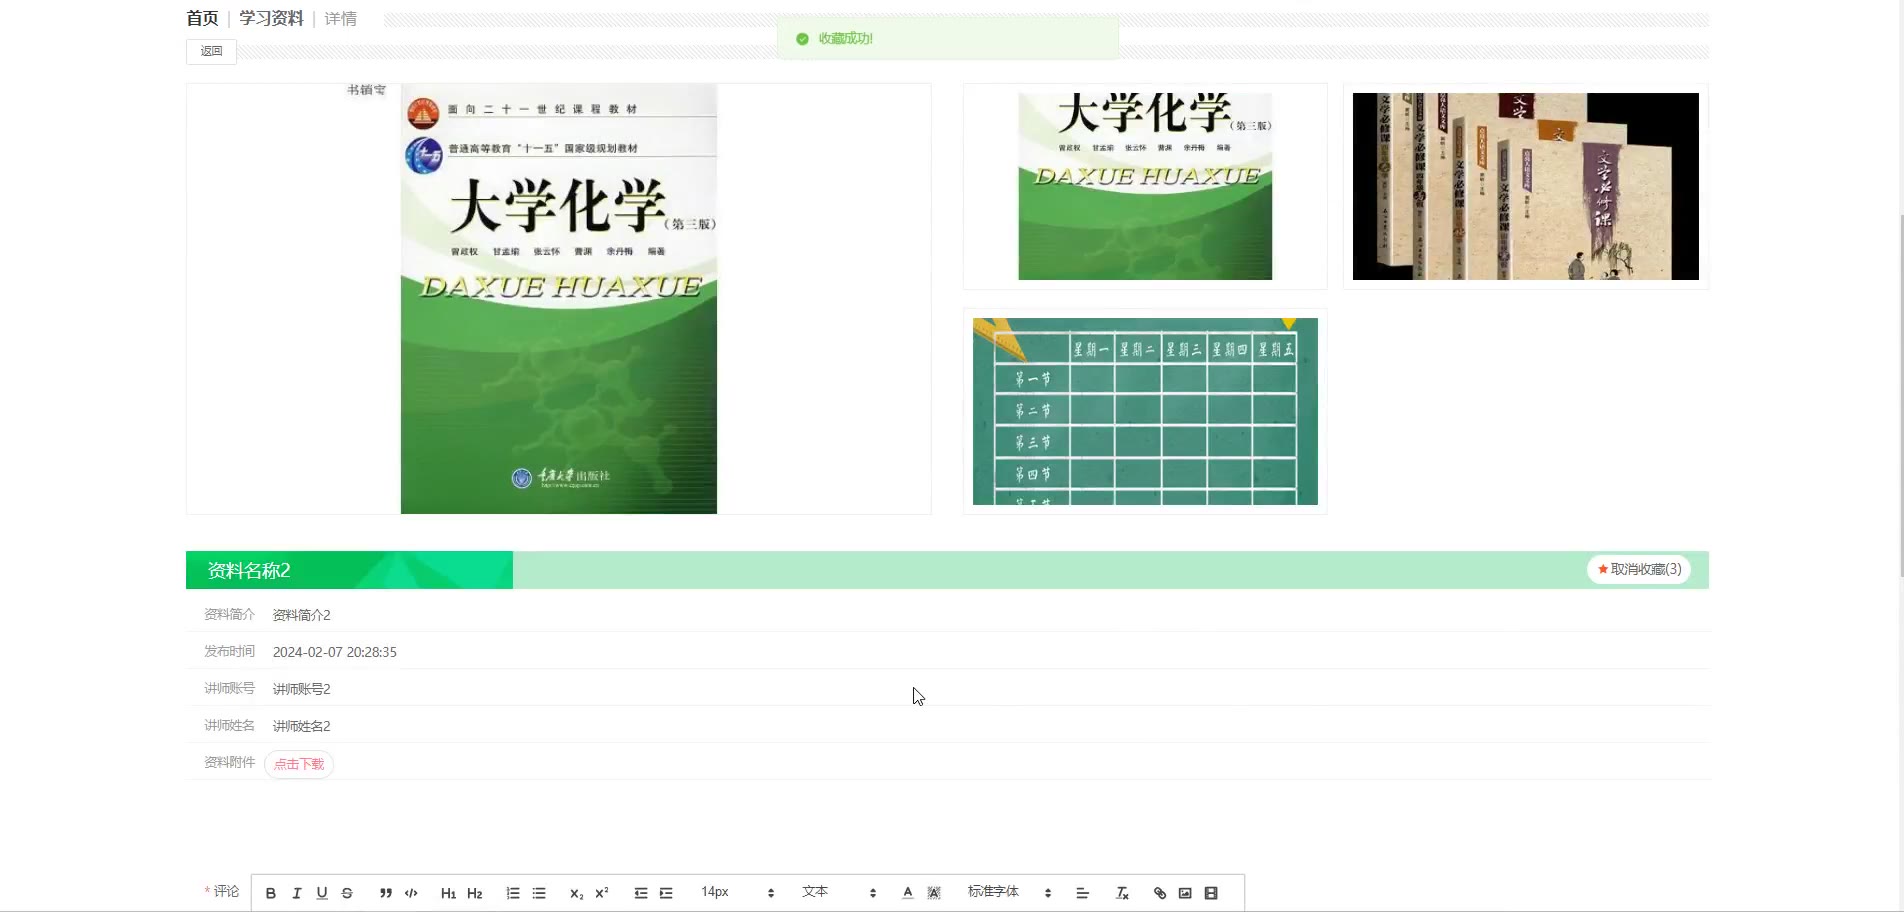Toggle italic formatting in comment editor
The width and height of the screenshot is (1904, 912).
point(296,893)
